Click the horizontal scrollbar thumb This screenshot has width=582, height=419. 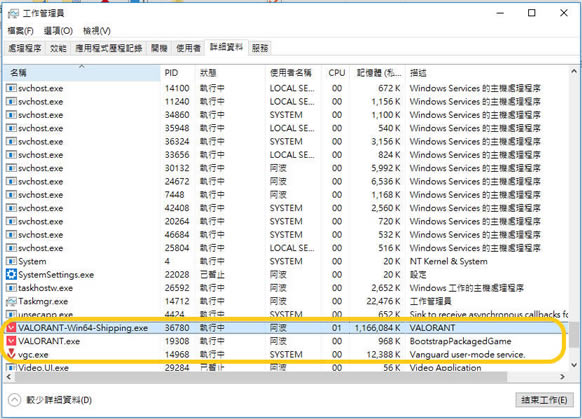(x=261, y=377)
